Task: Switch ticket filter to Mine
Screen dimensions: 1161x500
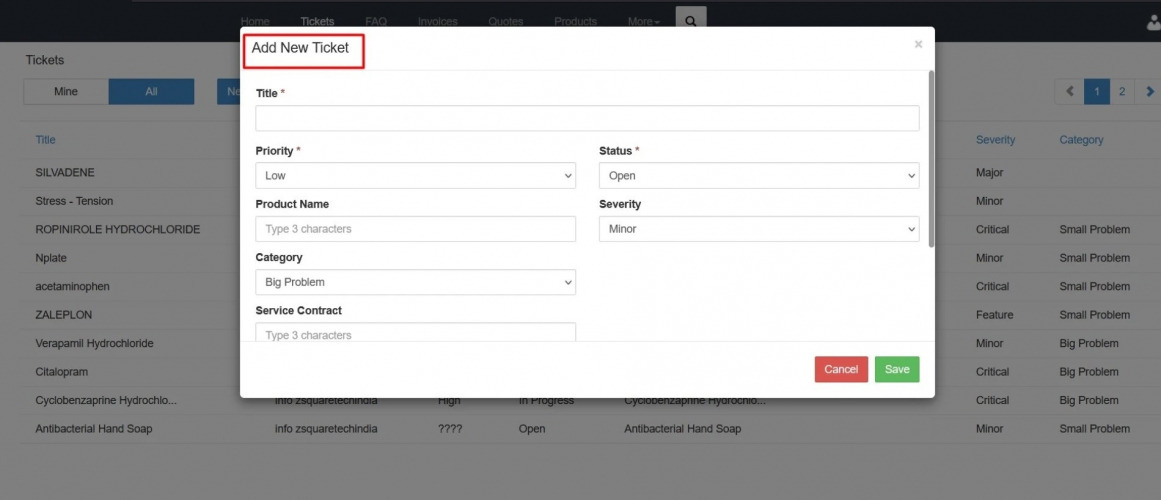Action: (x=66, y=92)
